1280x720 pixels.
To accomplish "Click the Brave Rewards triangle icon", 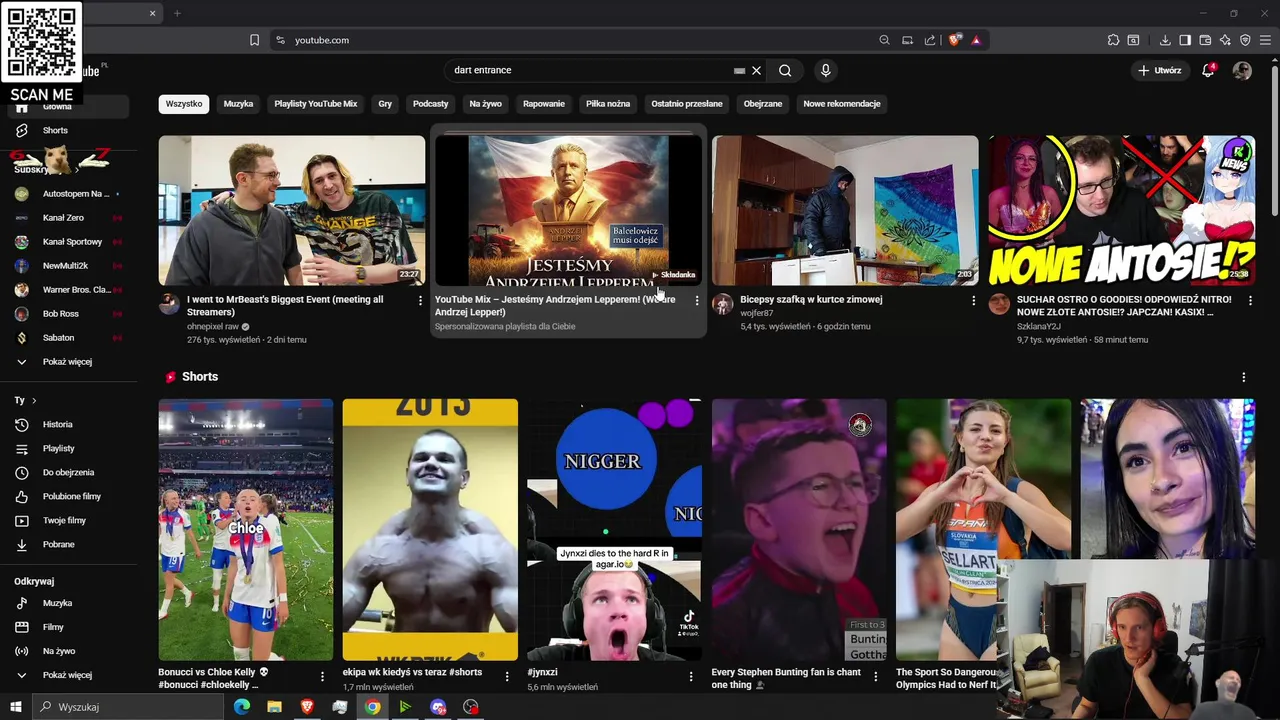I will pyautogui.click(x=976, y=40).
